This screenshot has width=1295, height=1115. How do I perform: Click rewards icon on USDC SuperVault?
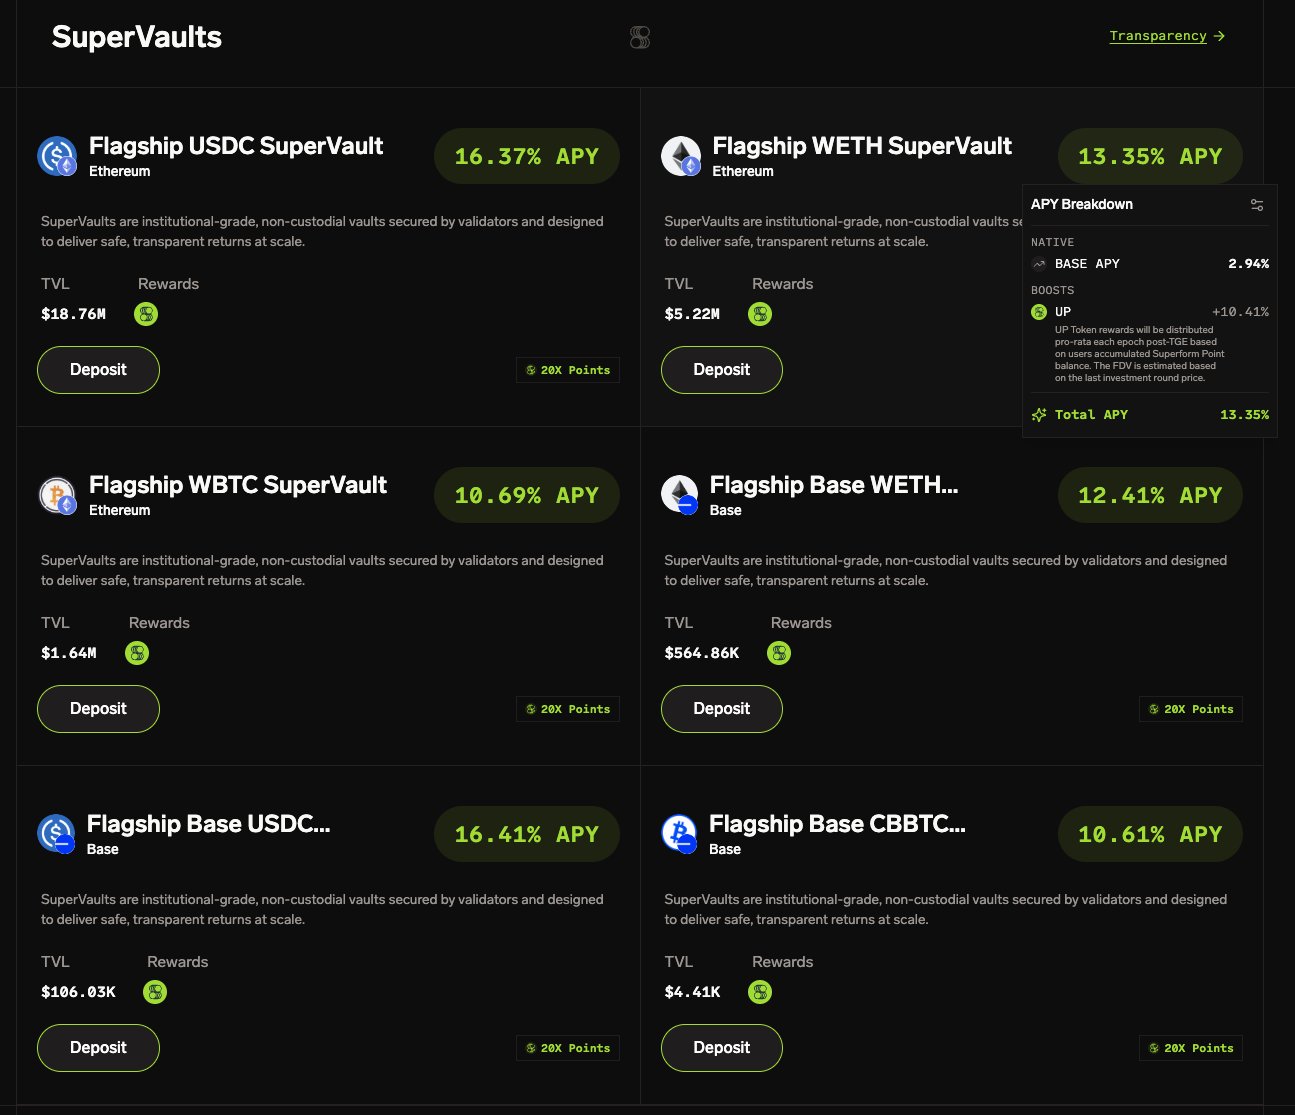click(x=146, y=314)
